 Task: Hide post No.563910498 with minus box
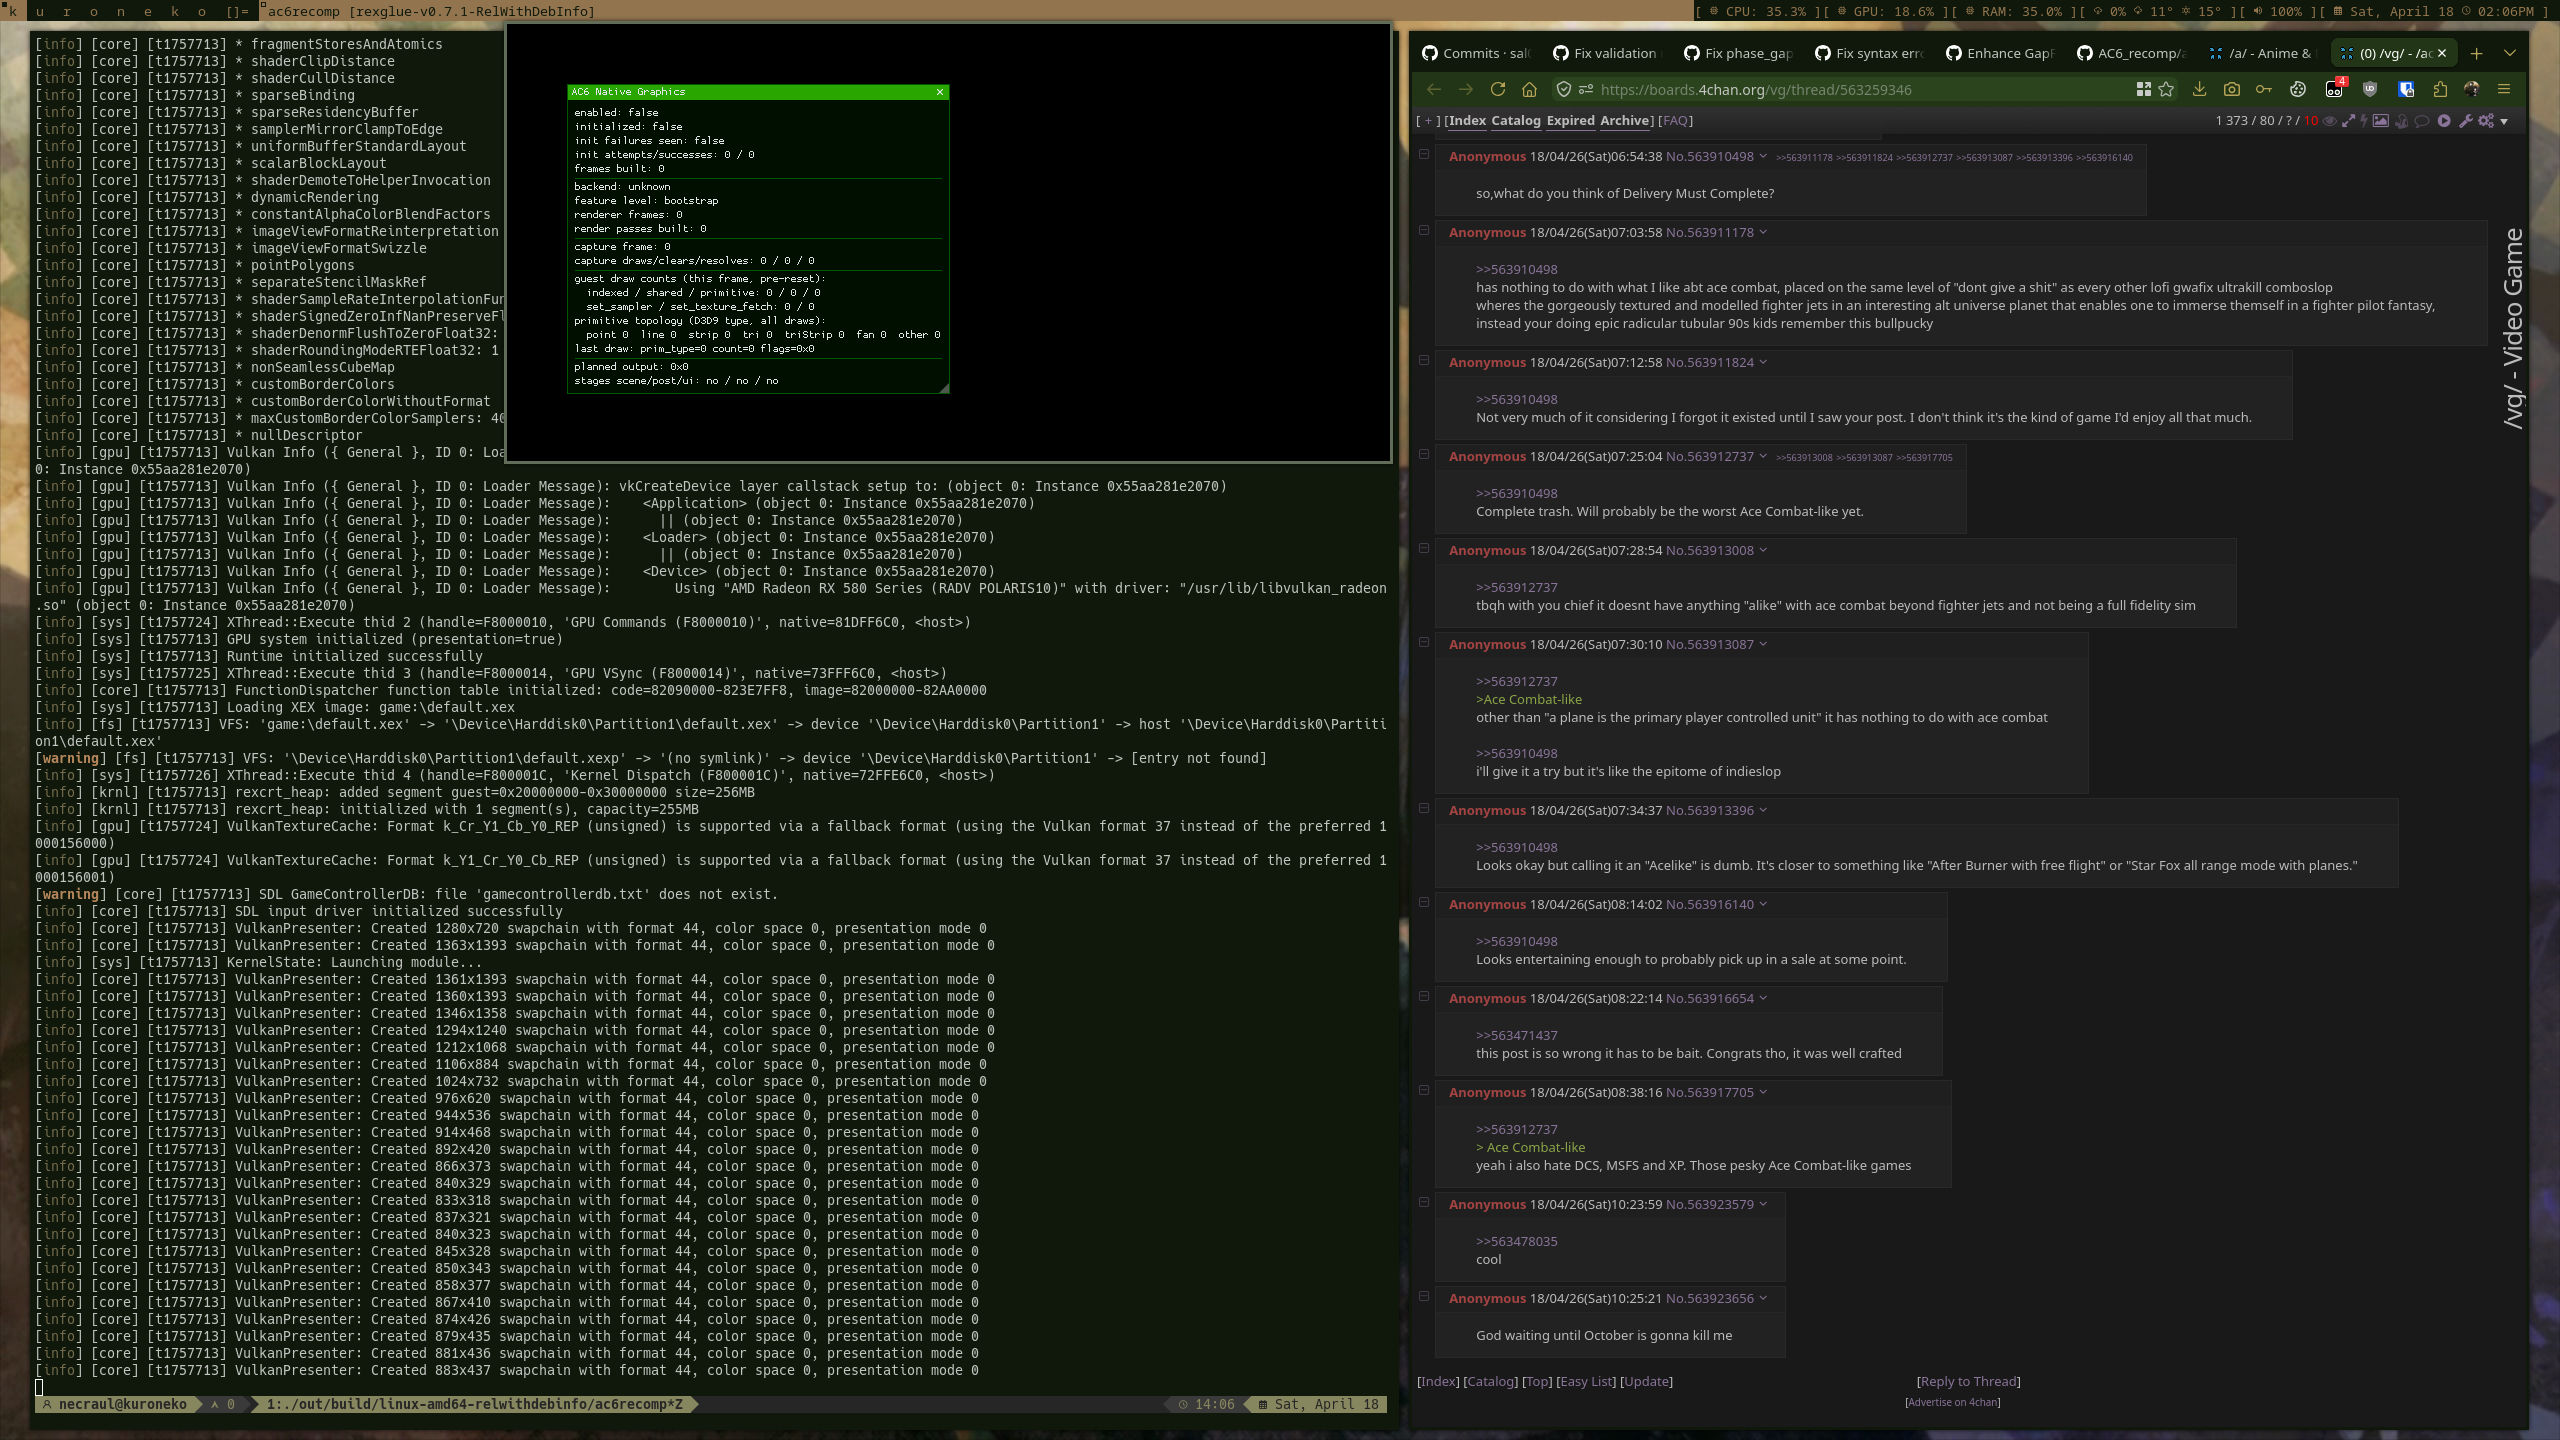1424,154
